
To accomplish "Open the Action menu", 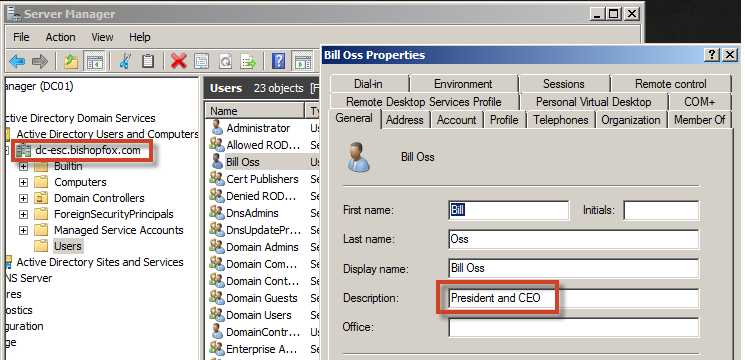I will click(x=60, y=37).
